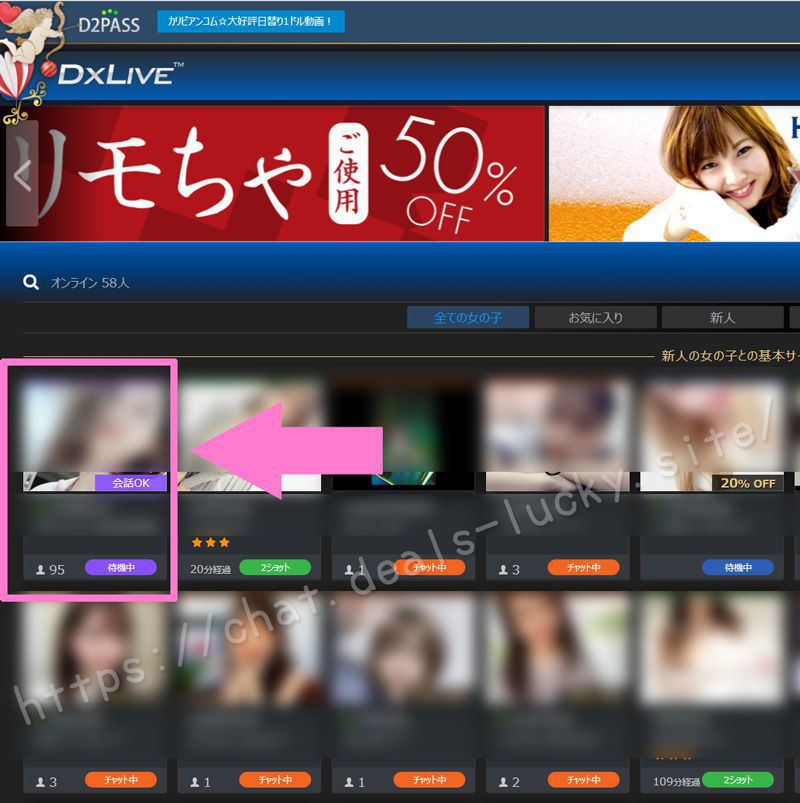Switch to the お気に入り tab
This screenshot has width=800, height=803.
pyautogui.click(x=596, y=317)
